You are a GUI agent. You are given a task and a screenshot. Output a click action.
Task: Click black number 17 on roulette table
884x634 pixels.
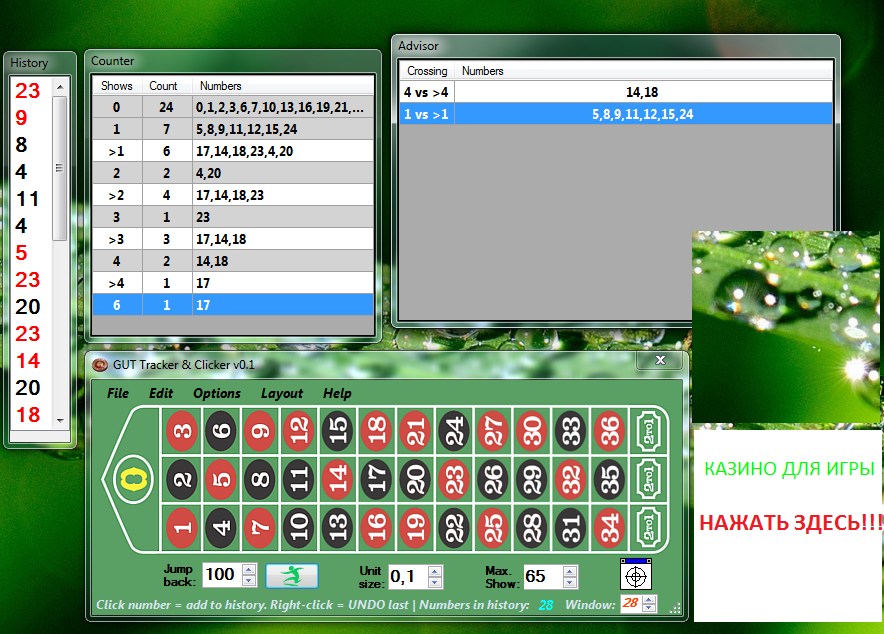point(377,480)
